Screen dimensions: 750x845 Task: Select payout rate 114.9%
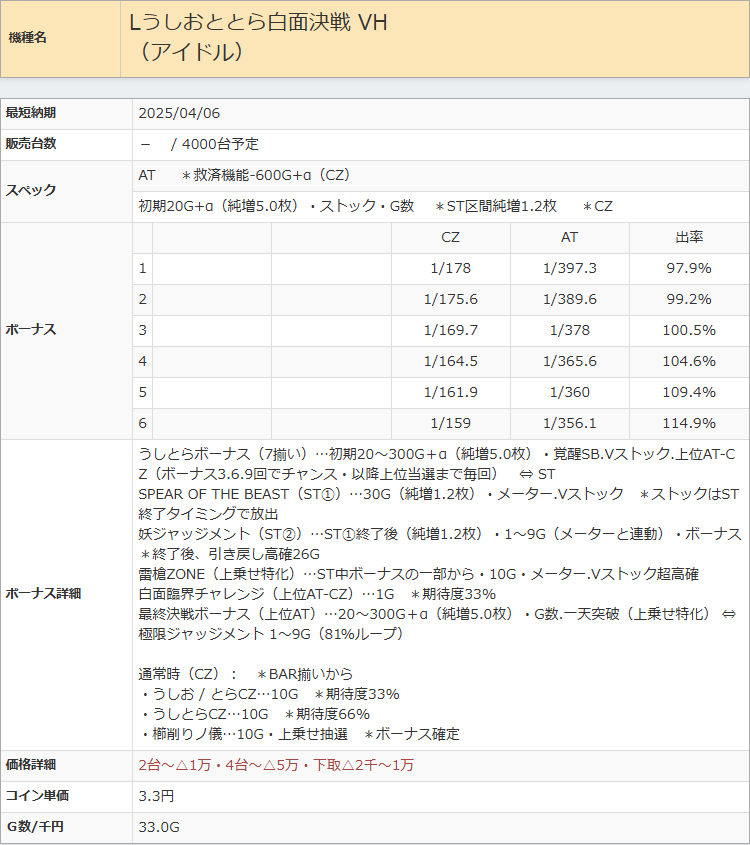tap(689, 423)
